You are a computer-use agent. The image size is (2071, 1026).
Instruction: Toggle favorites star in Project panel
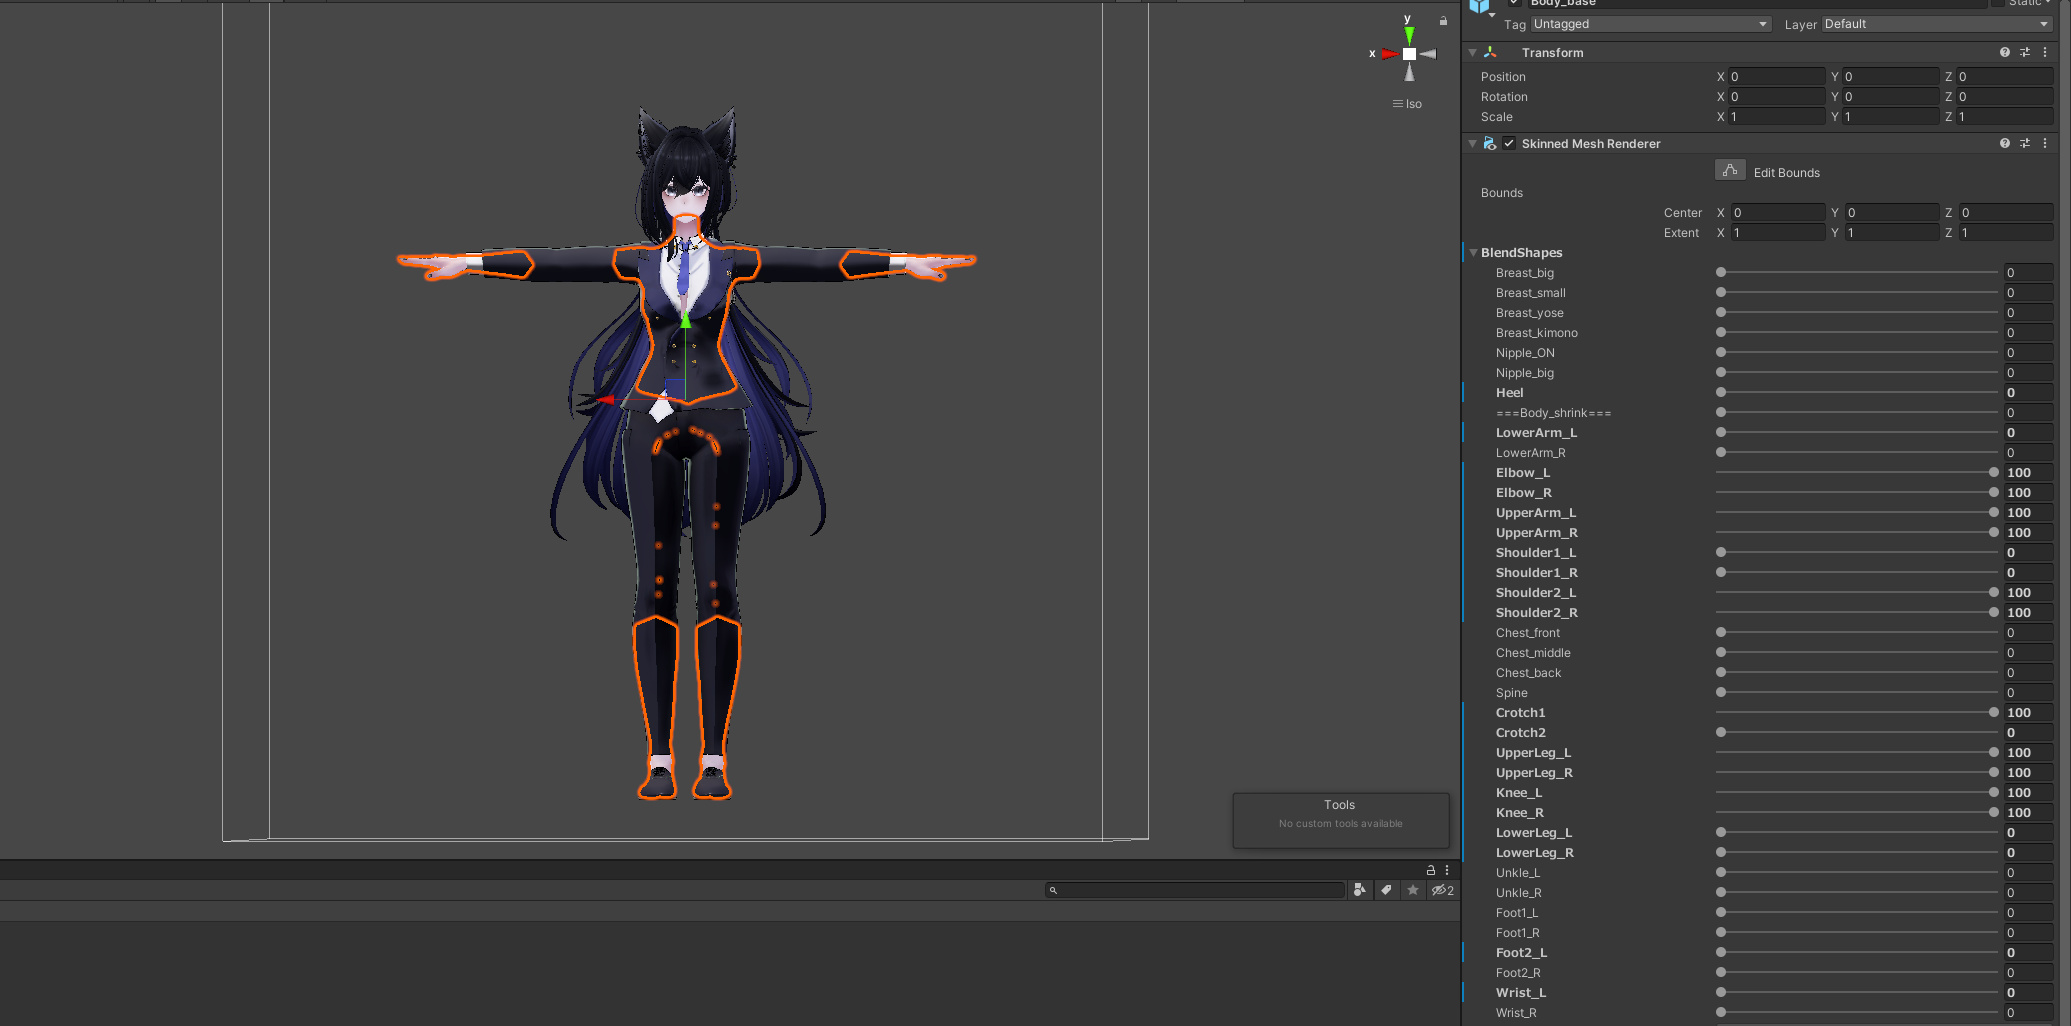click(x=1412, y=889)
